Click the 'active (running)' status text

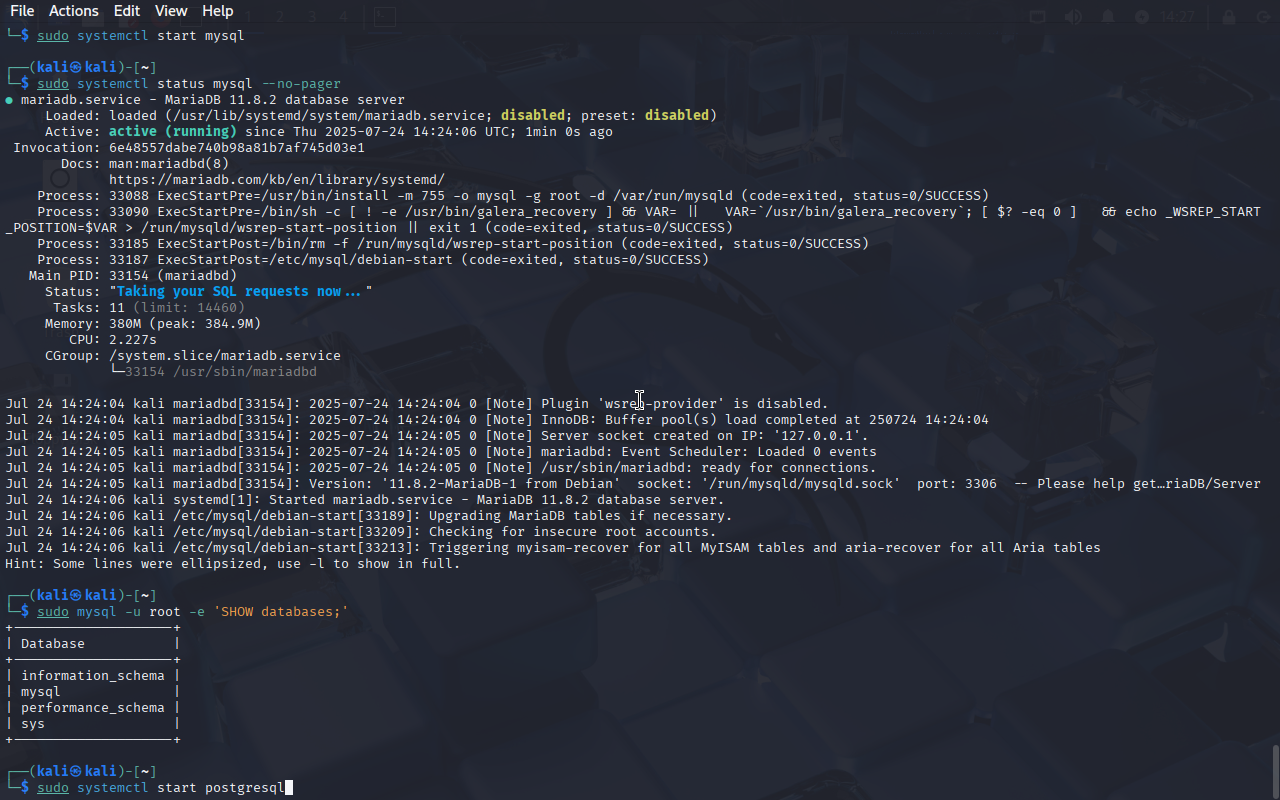[x=173, y=132]
